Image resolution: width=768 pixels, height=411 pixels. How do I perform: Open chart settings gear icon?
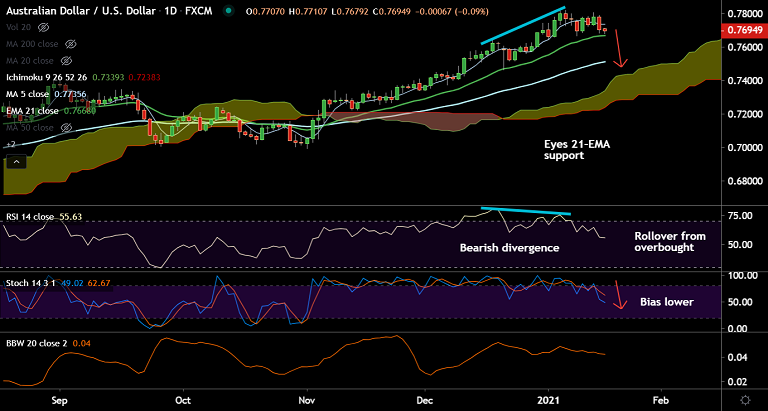745,399
